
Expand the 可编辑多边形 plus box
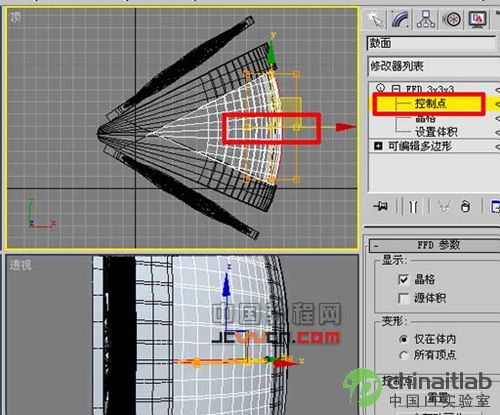pyautogui.click(x=378, y=146)
